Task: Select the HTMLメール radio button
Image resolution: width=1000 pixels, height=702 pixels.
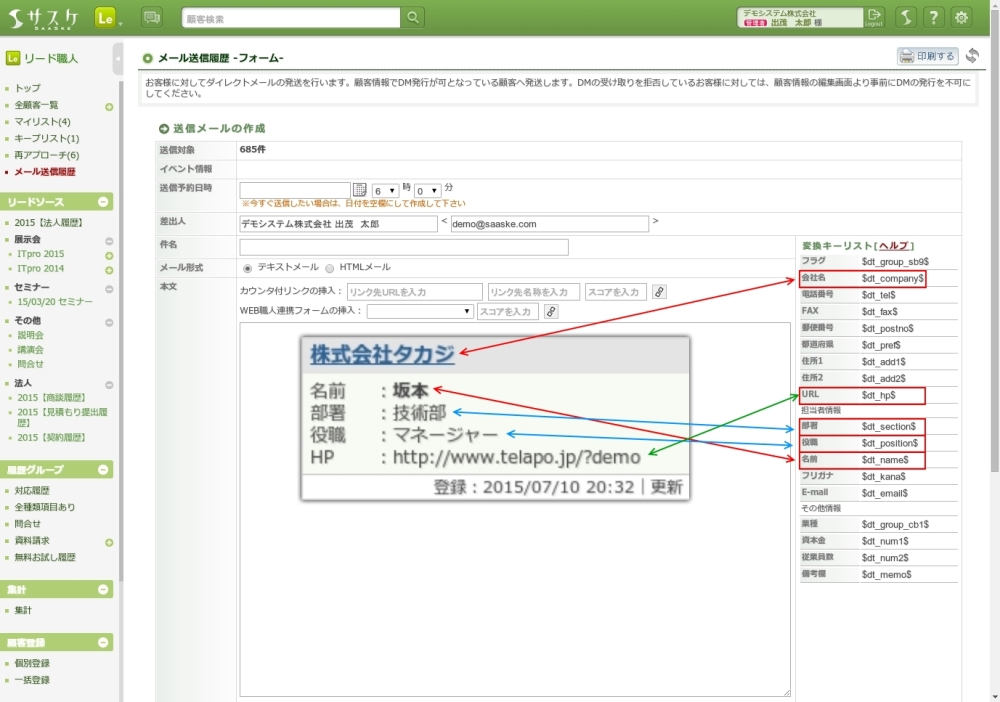Action: tap(330, 268)
